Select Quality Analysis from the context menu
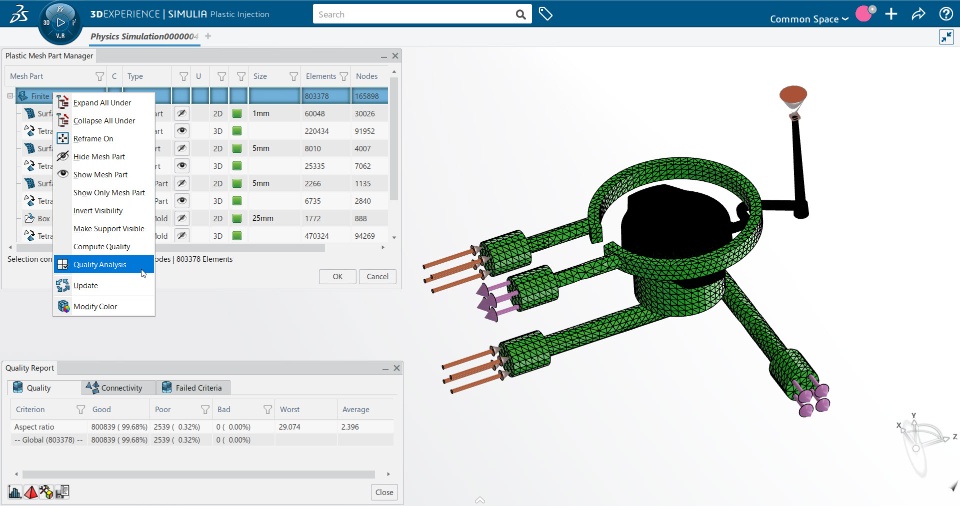The image size is (960, 506). point(100,265)
